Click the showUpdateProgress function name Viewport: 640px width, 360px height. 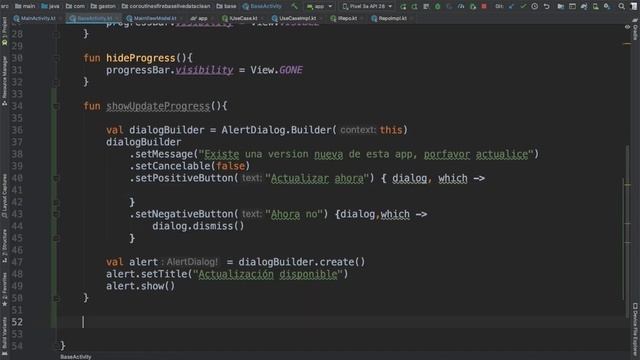[x=158, y=106]
